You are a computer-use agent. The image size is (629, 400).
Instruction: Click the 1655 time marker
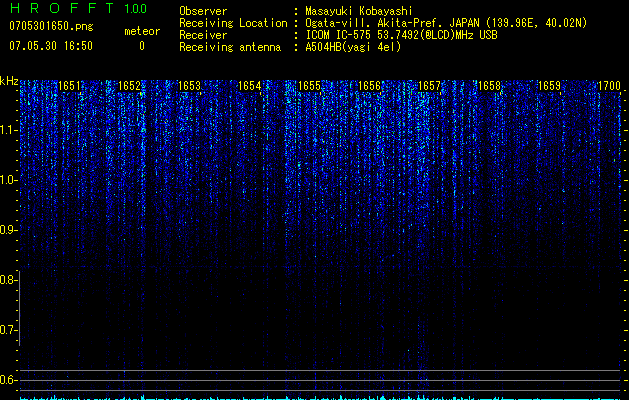coord(309,86)
